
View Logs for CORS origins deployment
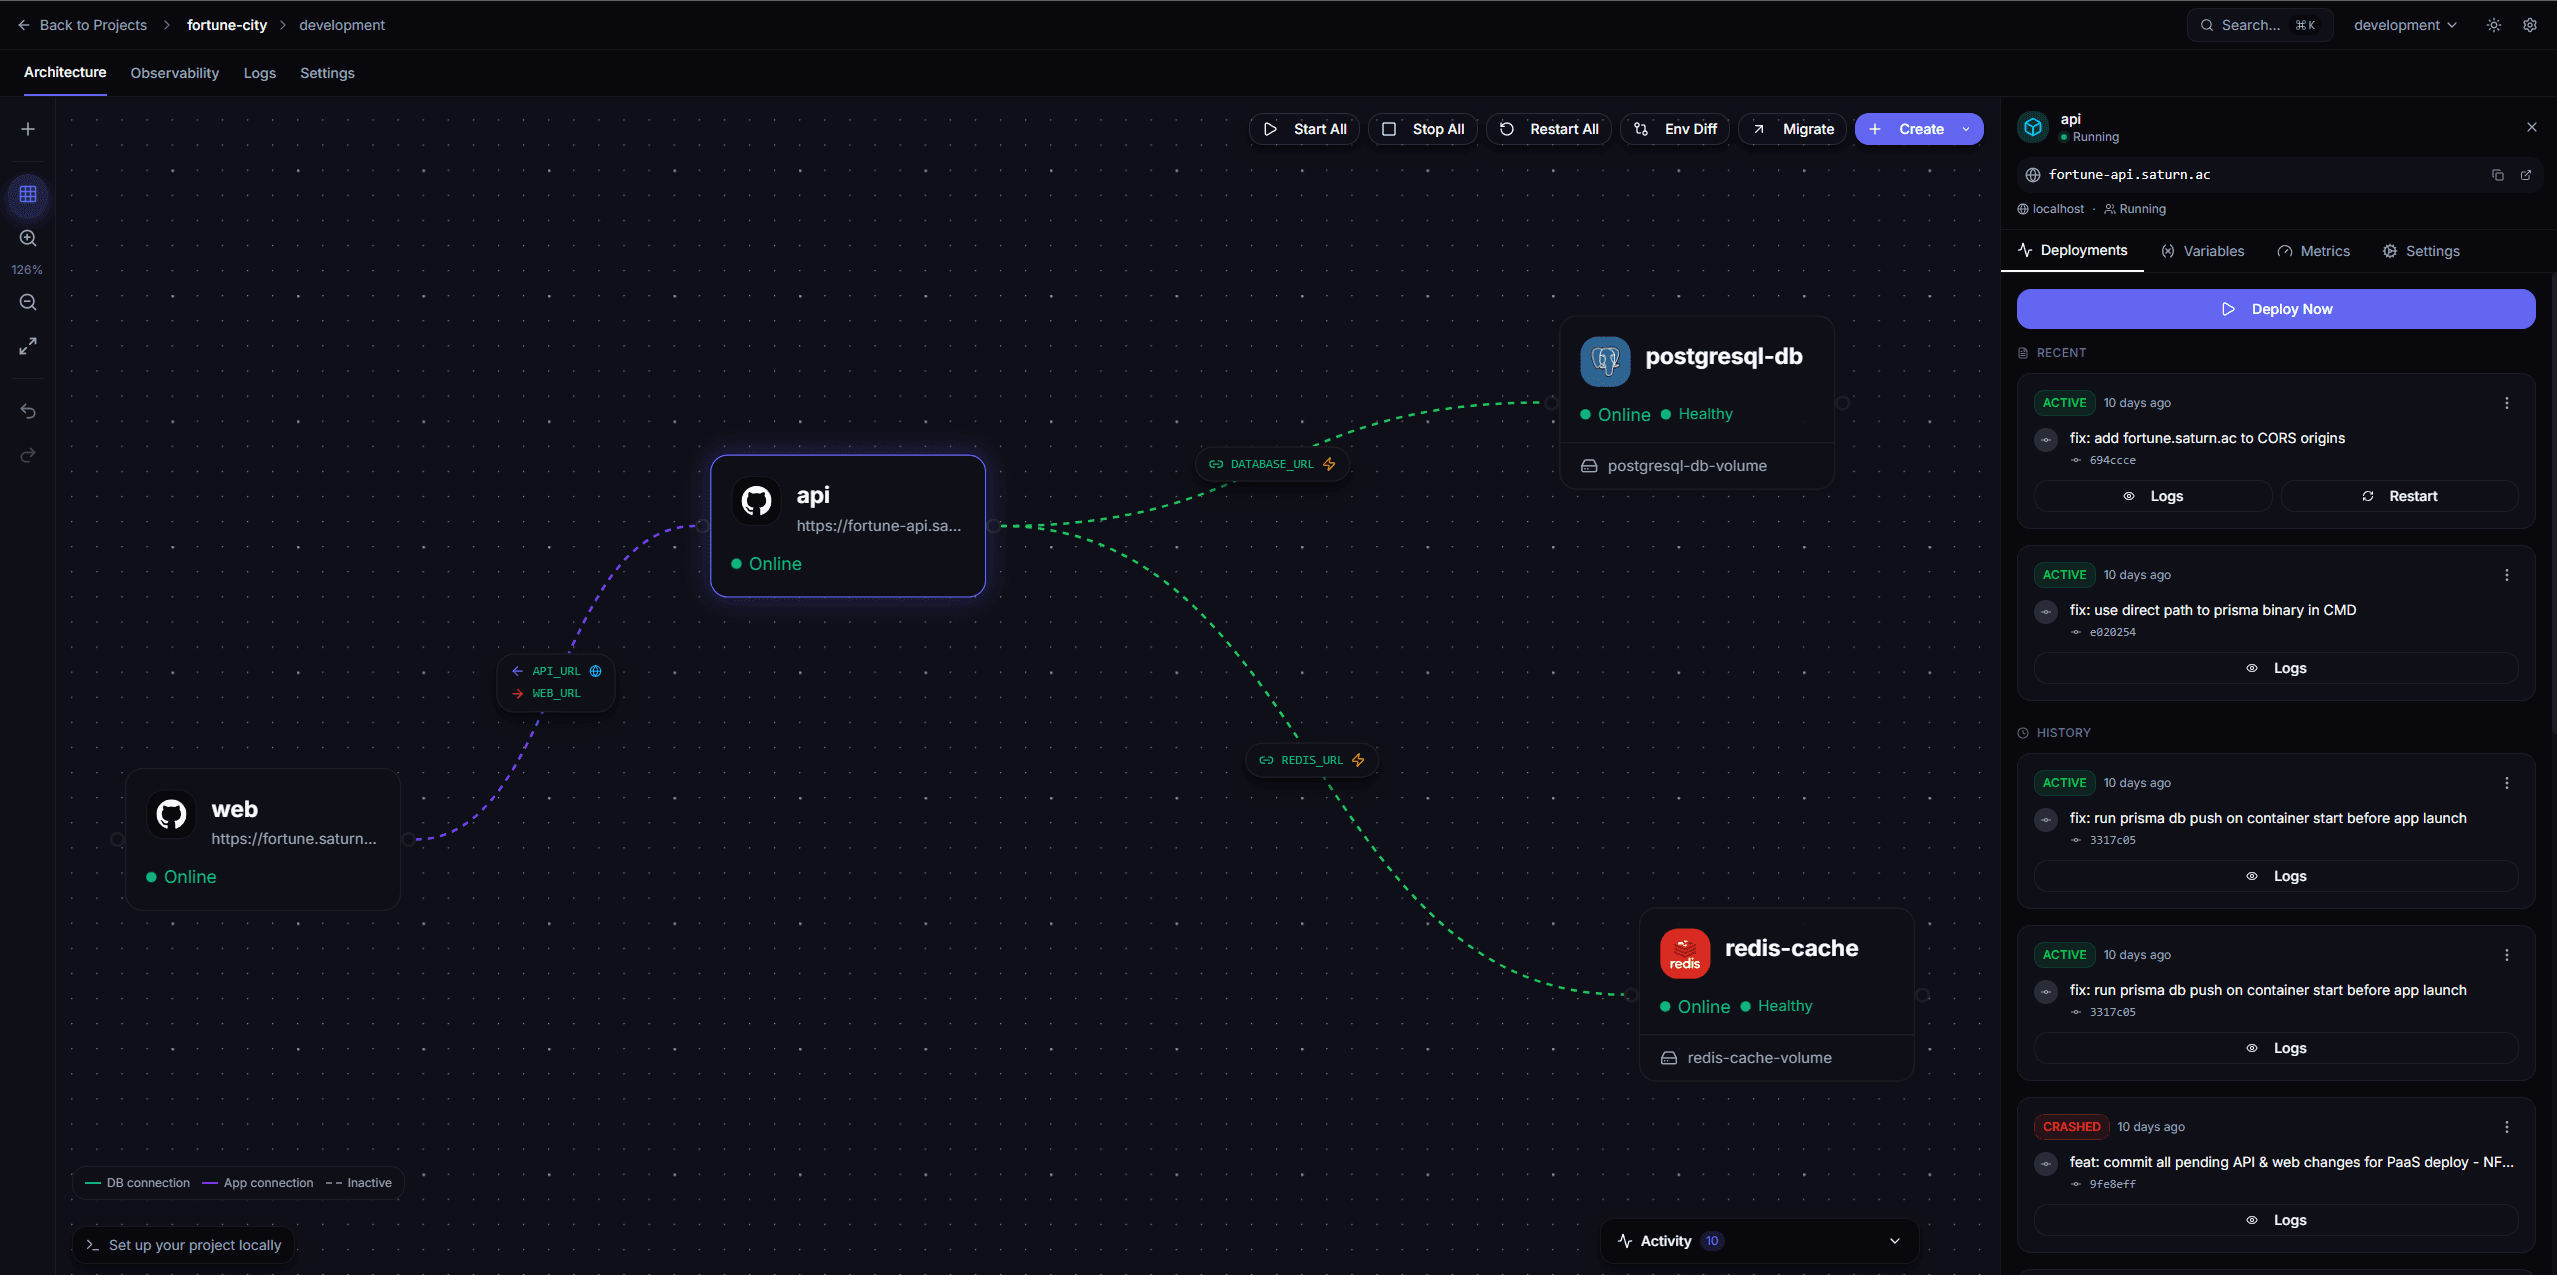click(x=2153, y=496)
